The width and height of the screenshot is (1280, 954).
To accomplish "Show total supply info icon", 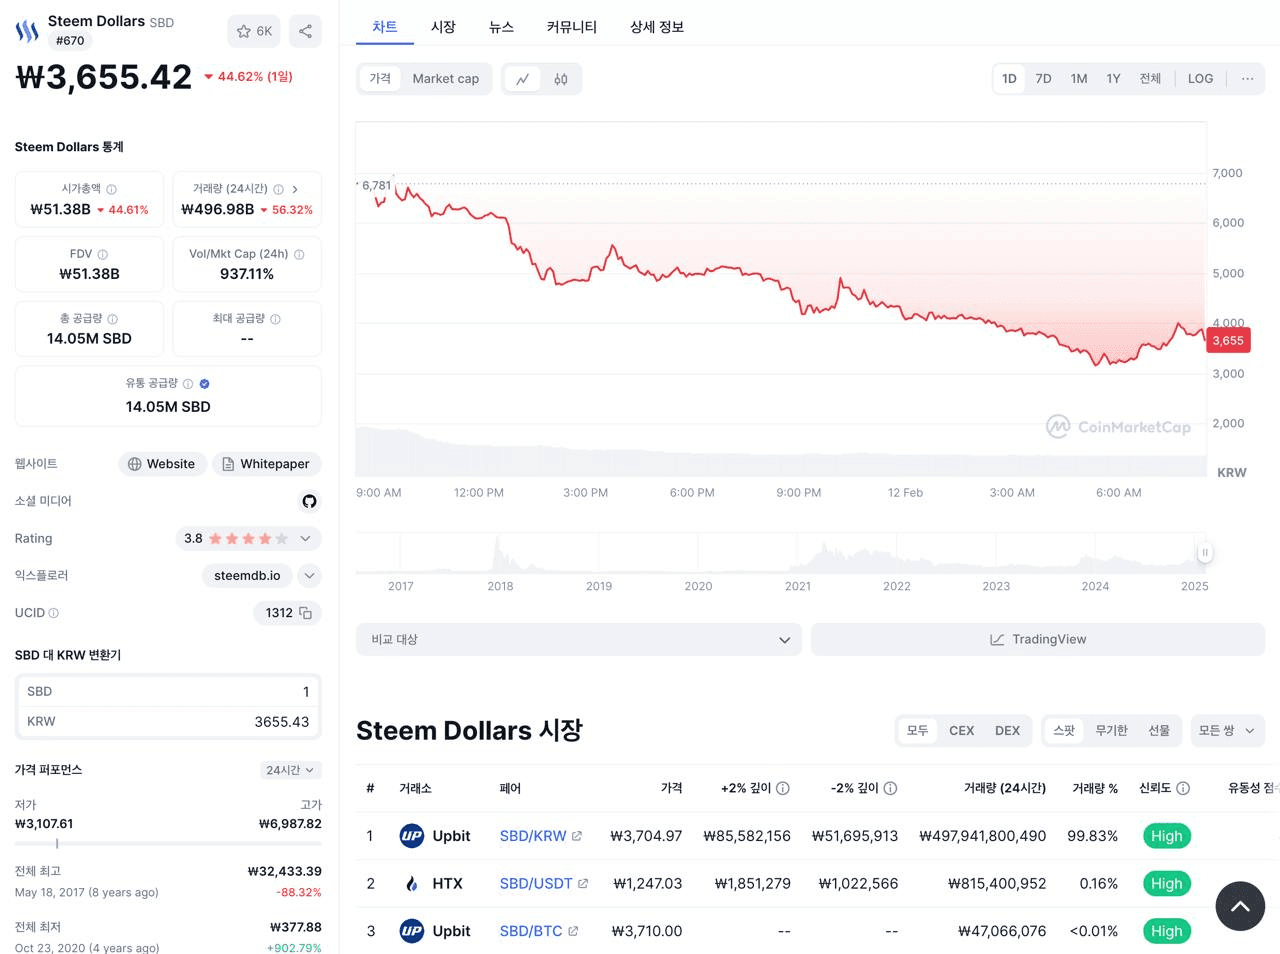I will pos(112,319).
